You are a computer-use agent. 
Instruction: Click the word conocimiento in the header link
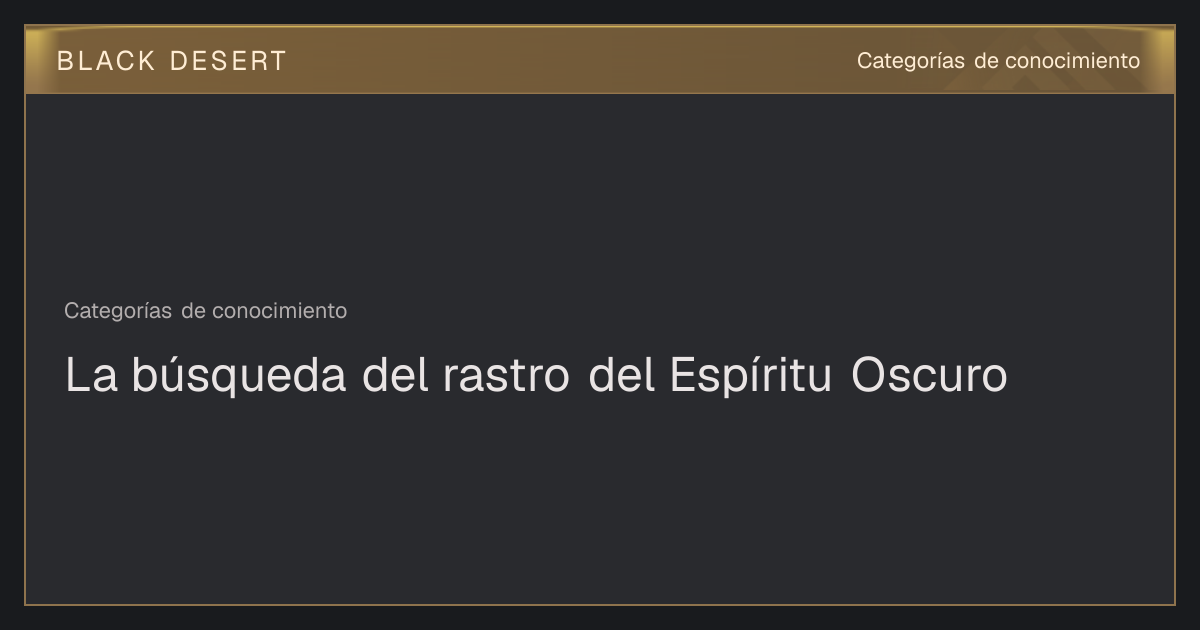[1072, 61]
